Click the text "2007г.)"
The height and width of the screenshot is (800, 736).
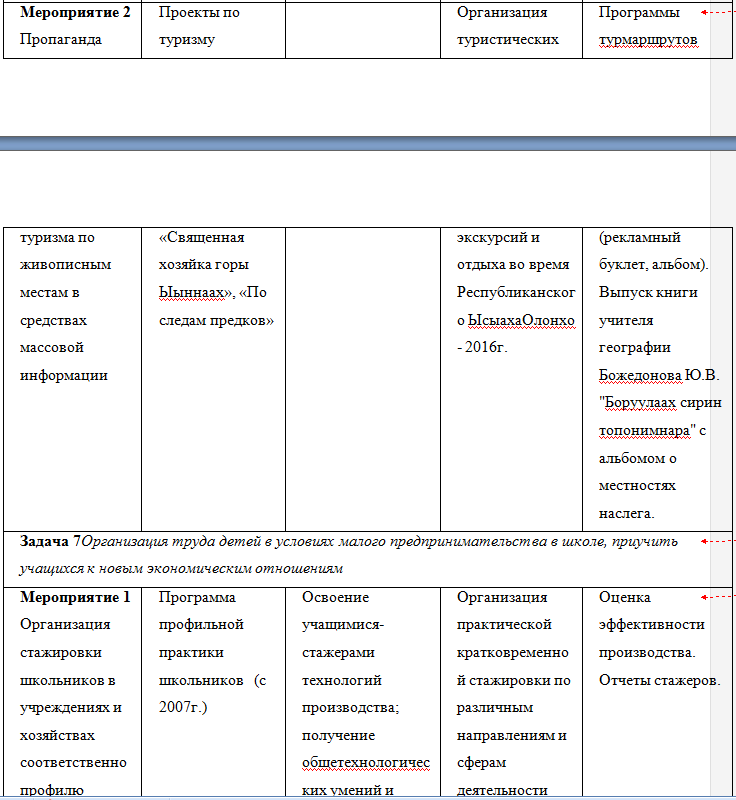183,708
